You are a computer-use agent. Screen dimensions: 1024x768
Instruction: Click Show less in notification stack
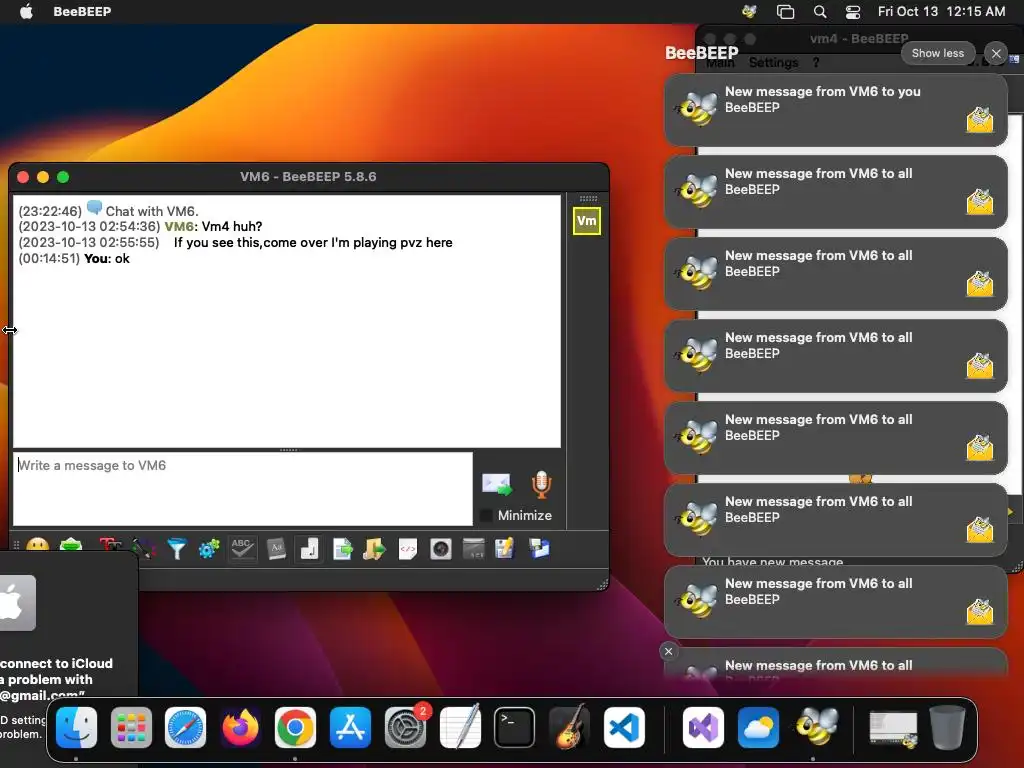pyautogui.click(x=938, y=54)
